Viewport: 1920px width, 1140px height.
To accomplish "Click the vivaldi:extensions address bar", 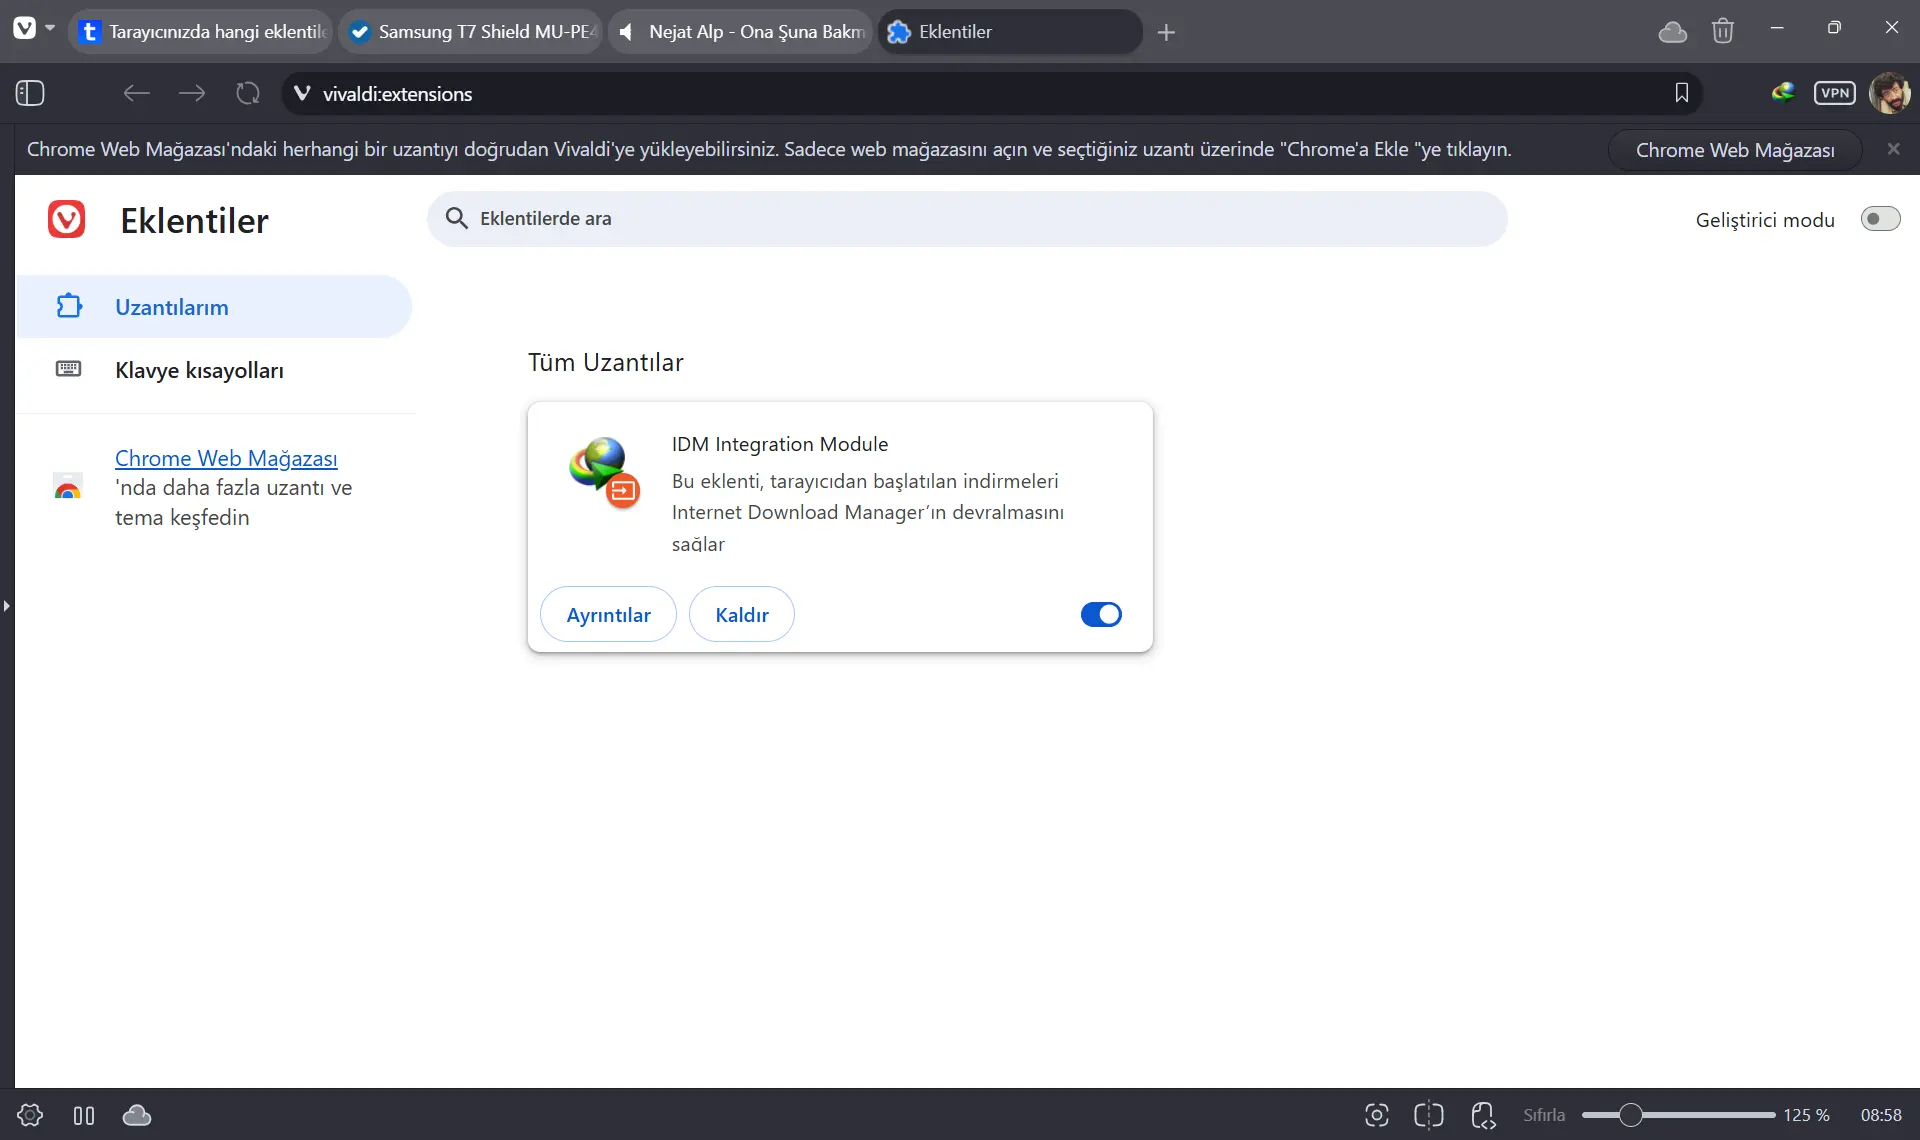I will (x=990, y=93).
